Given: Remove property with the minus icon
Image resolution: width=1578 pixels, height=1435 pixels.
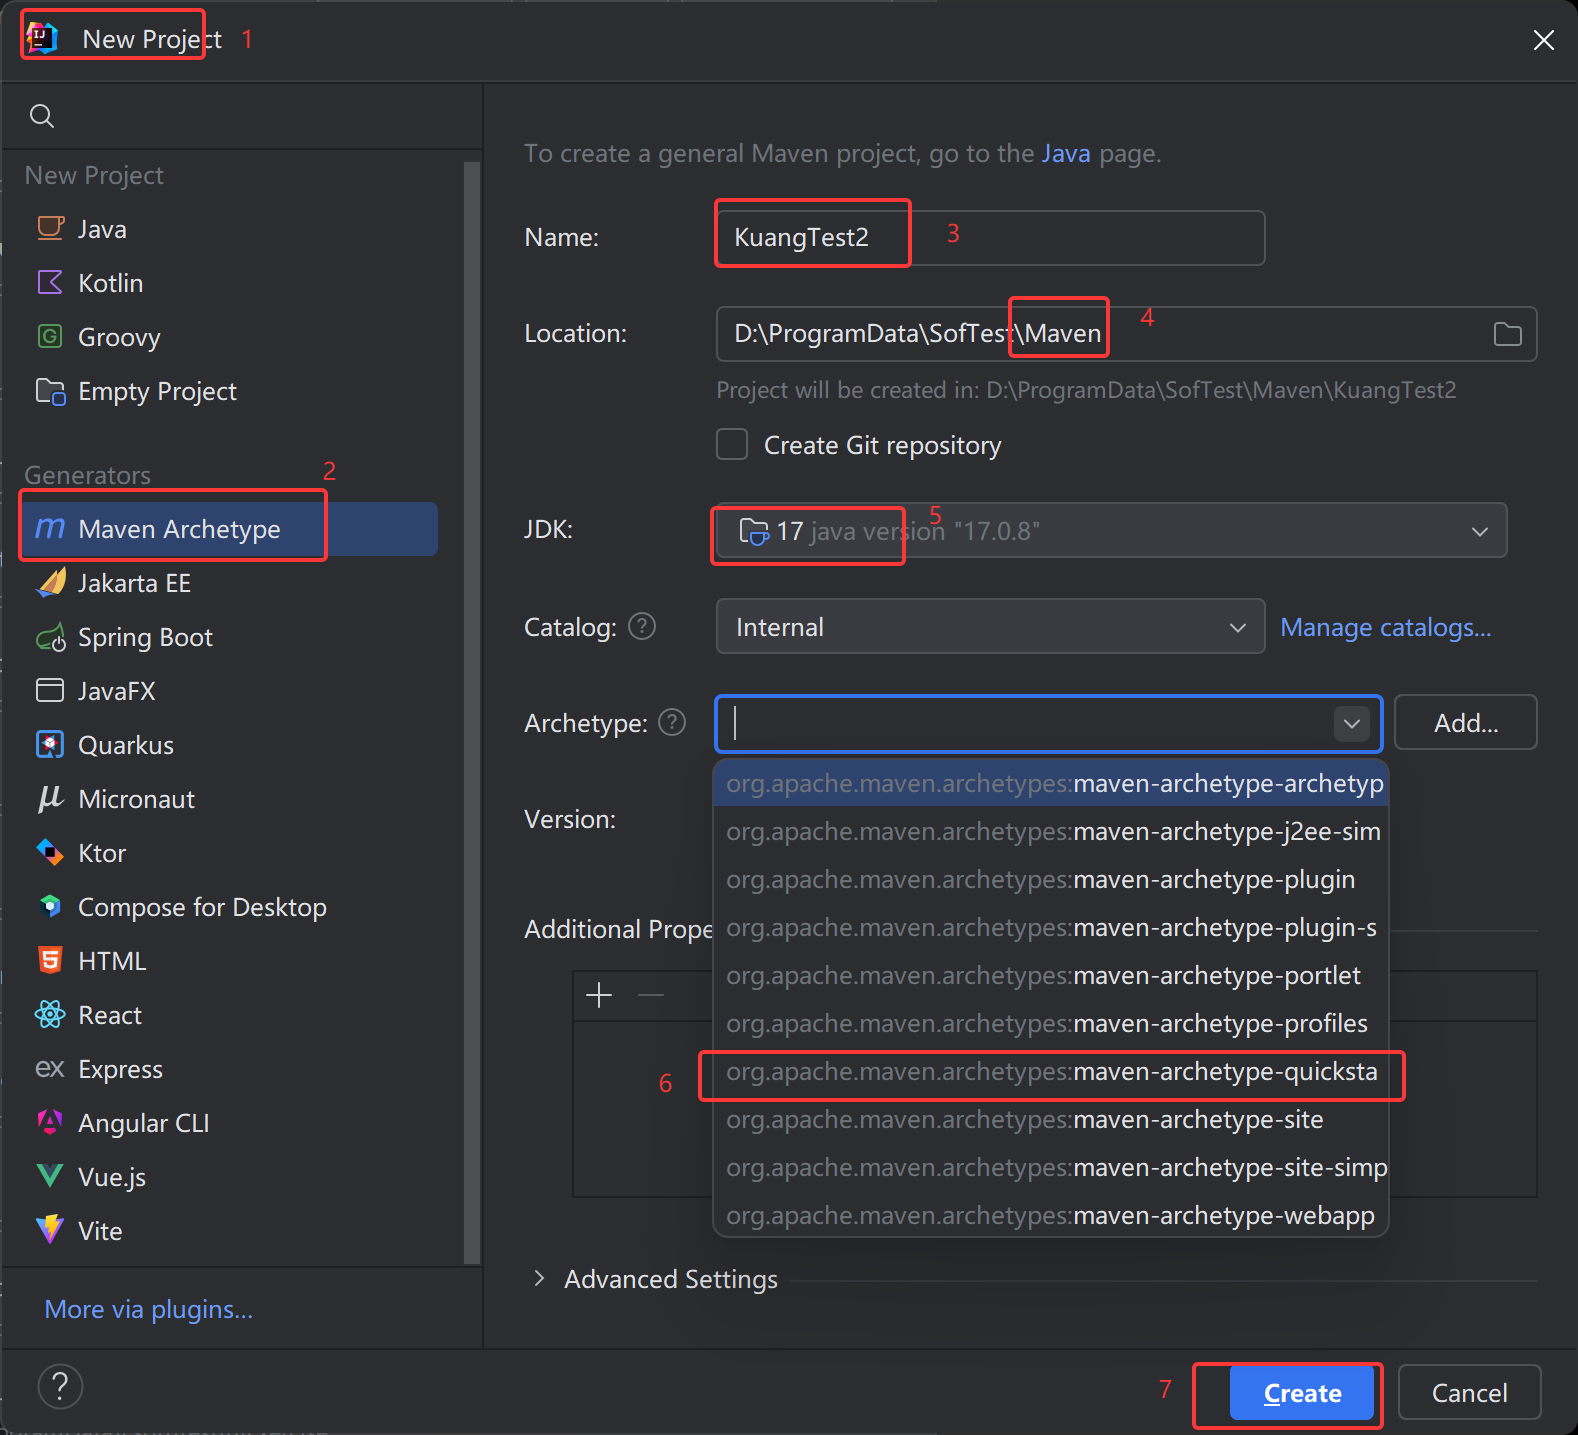Looking at the screenshot, I should coord(651,995).
